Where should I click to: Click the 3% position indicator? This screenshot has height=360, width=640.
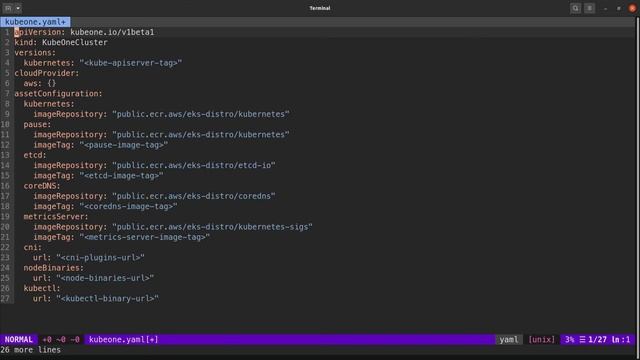569,340
